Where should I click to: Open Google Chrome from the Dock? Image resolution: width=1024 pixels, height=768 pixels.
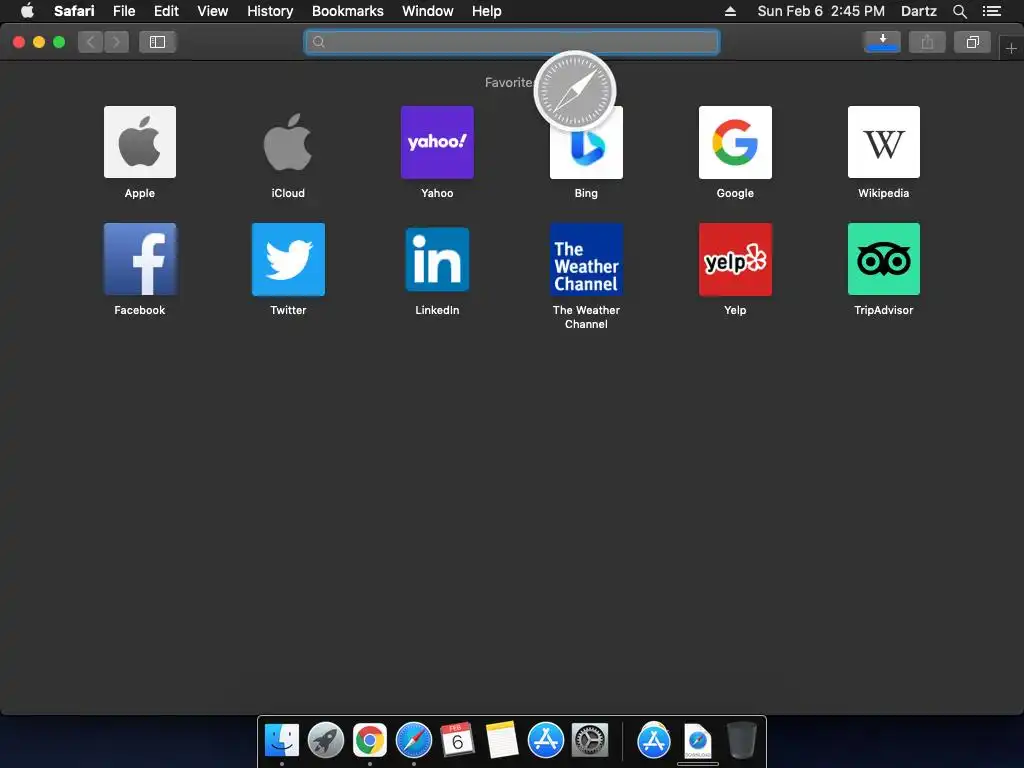point(370,741)
